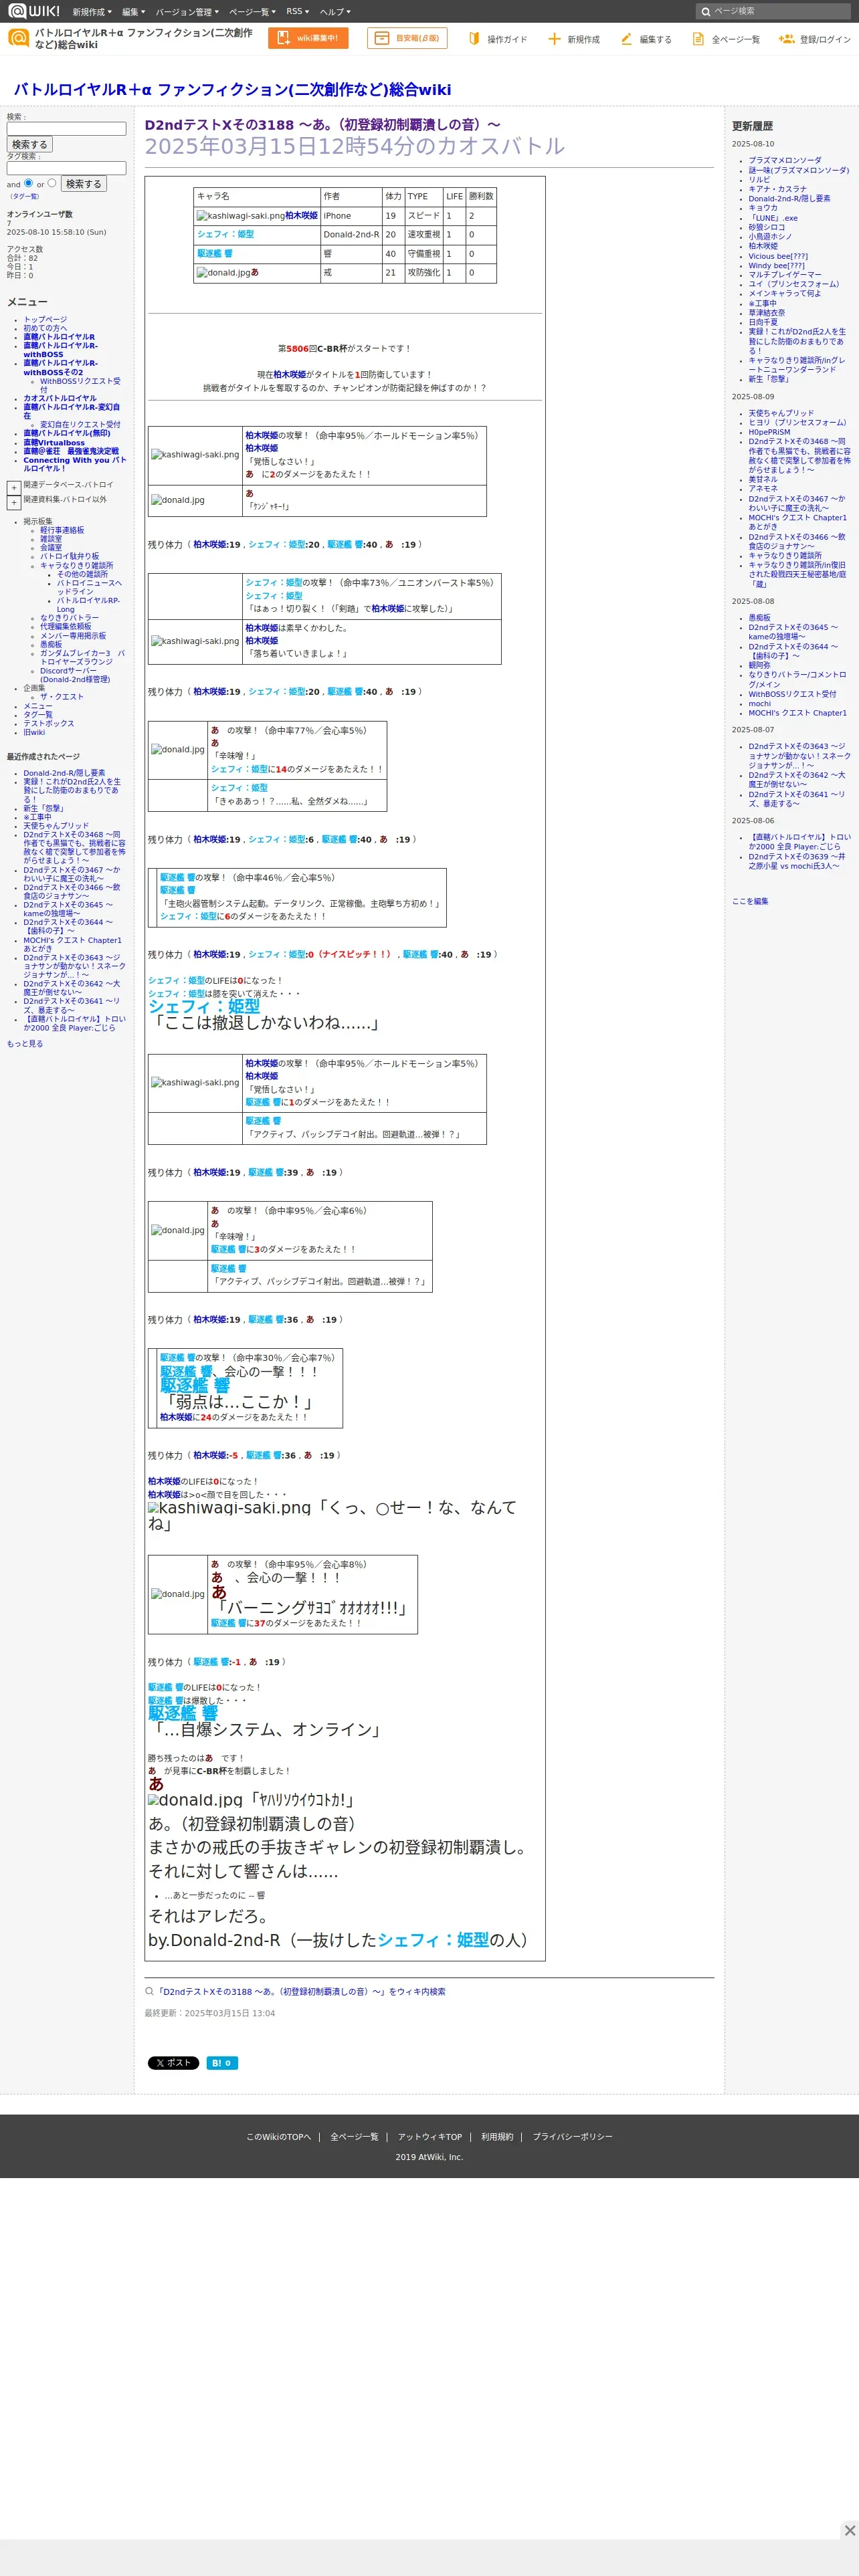The width and height of the screenshot is (859, 2576).
Task: Click もっと見る under recently created pages
Action: tap(25, 1043)
